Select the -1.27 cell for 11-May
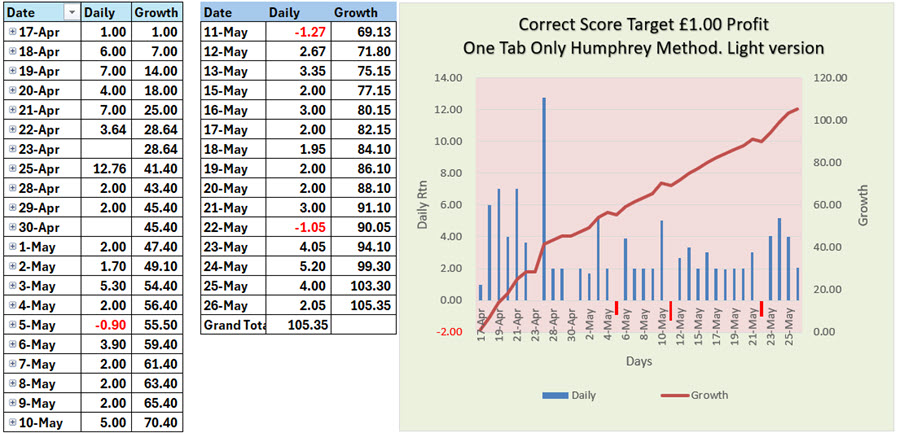This screenshot has height=433, width=900. (x=297, y=32)
